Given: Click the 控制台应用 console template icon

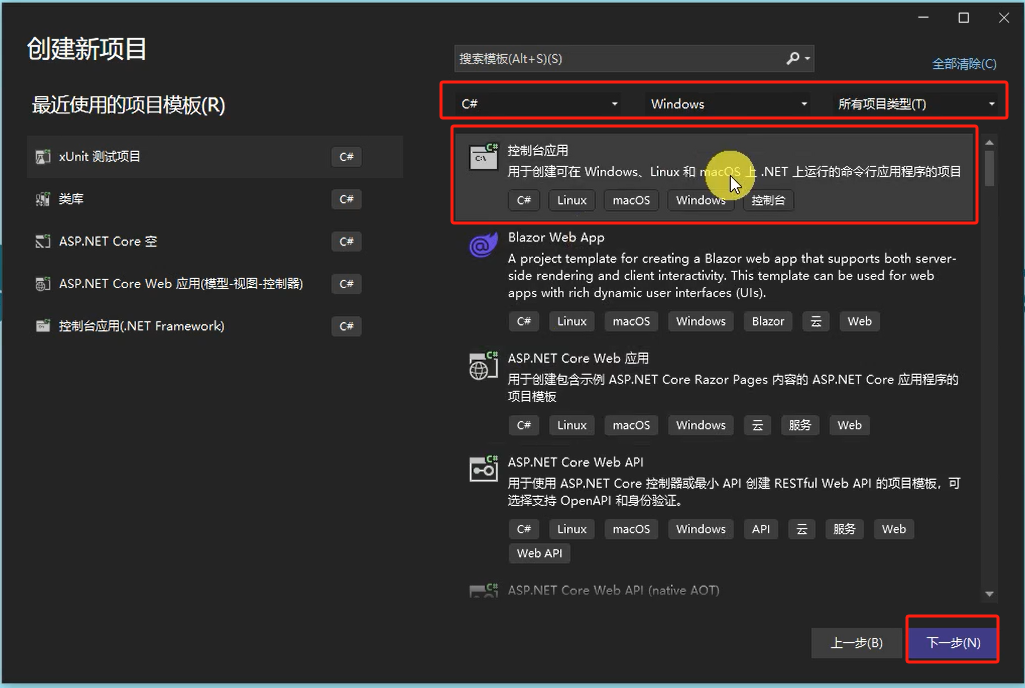Looking at the screenshot, I should (x=483, y=157).
